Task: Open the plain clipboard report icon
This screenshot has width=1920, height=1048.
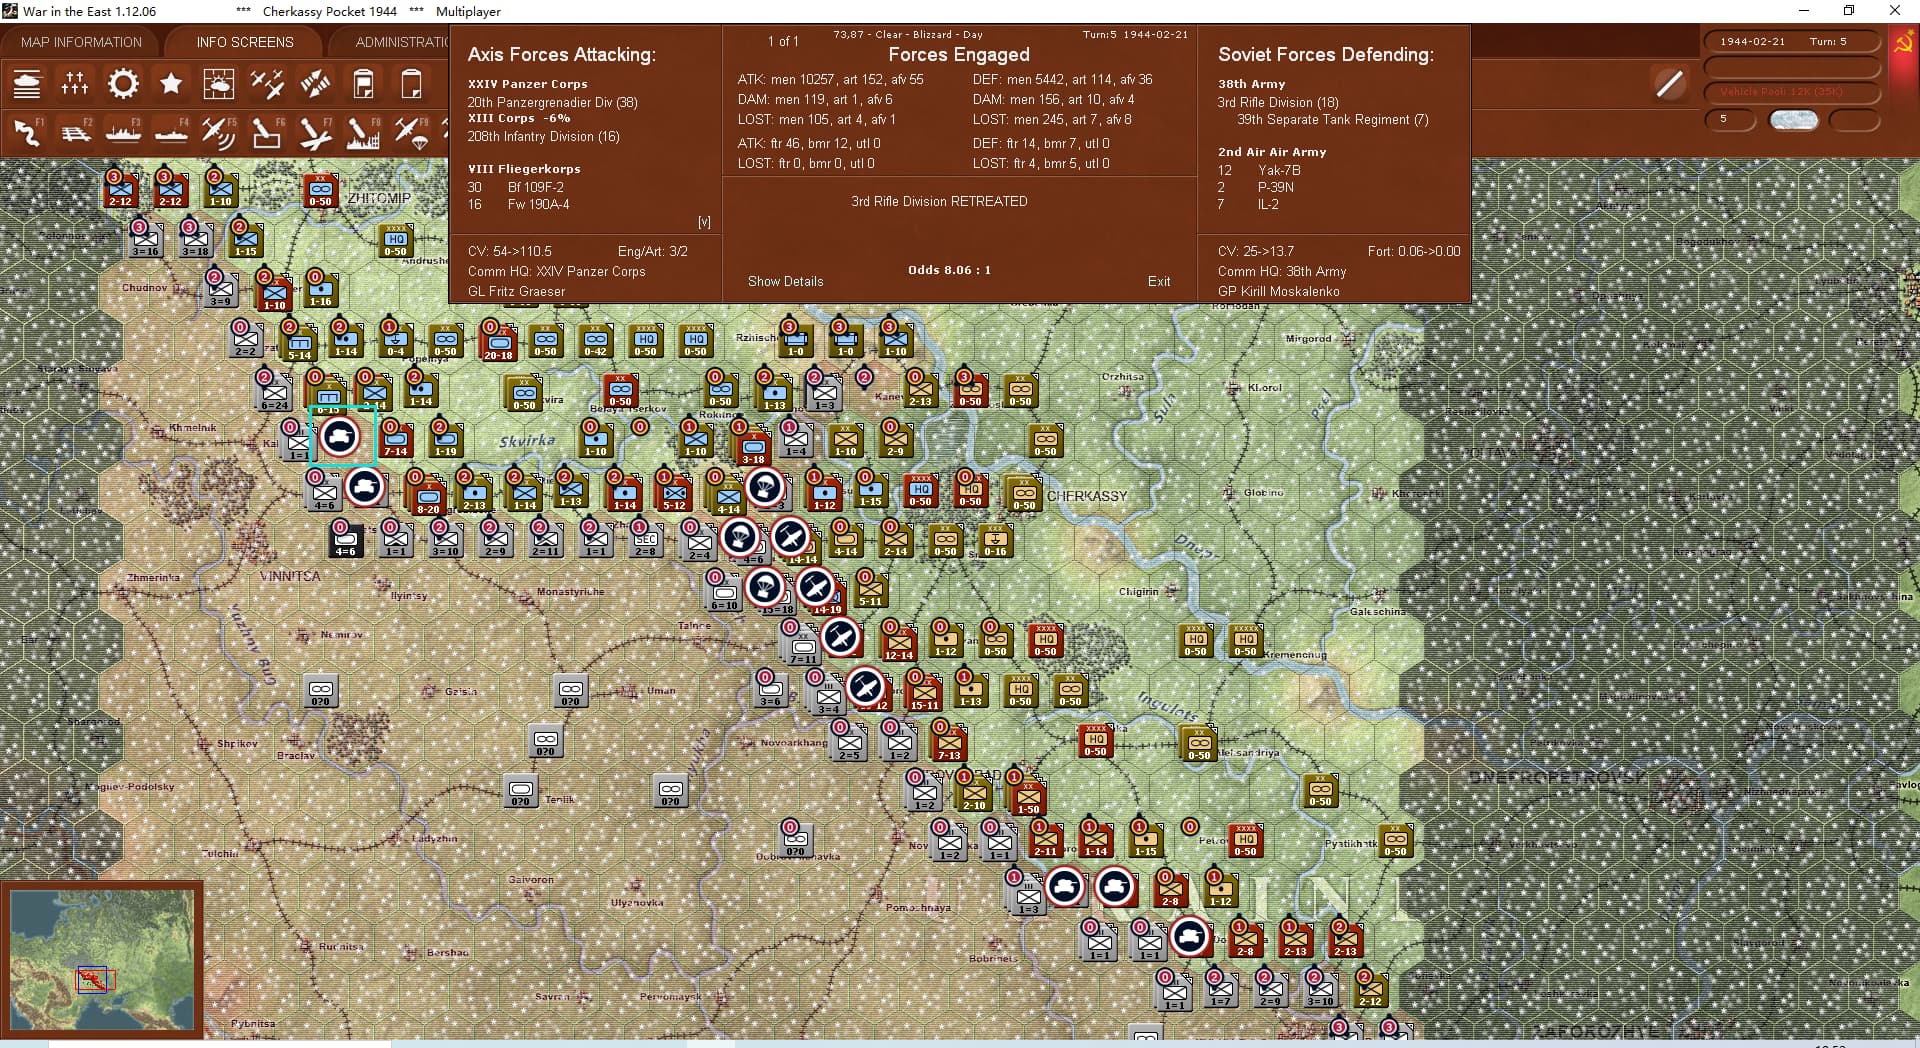Action: pos(411,84)
